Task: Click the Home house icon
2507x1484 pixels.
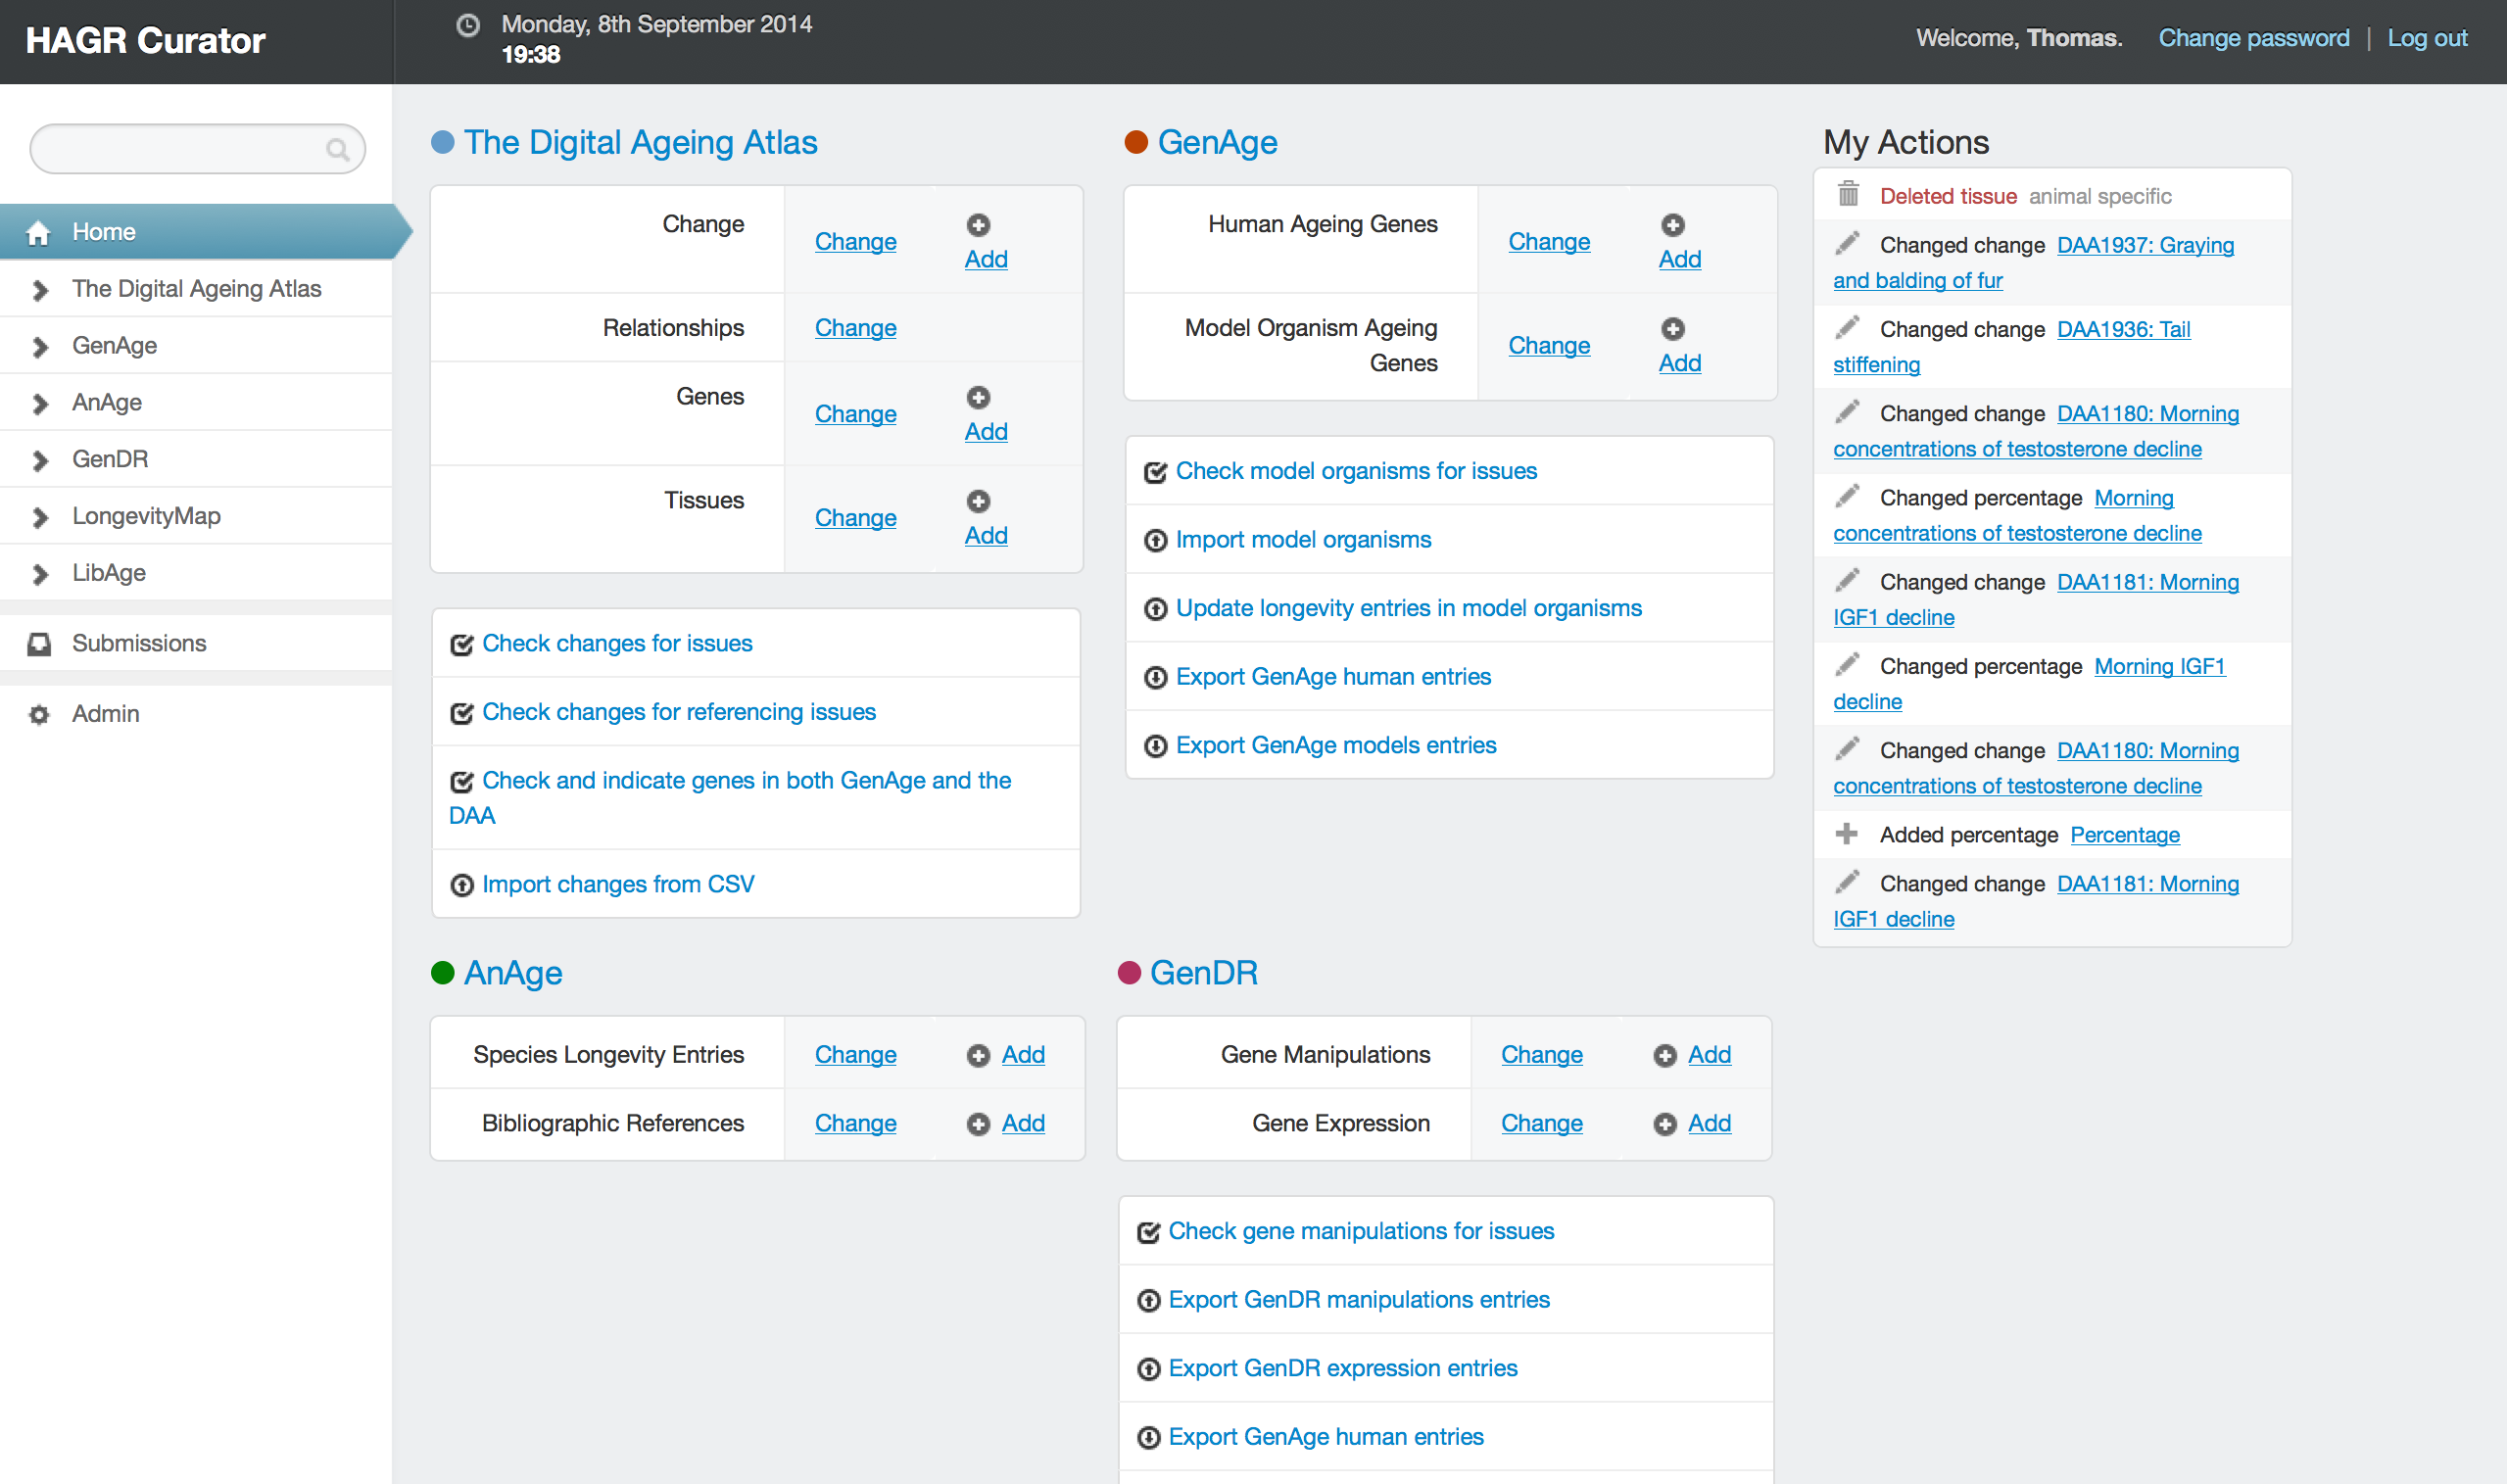Action: pos(38,233)
